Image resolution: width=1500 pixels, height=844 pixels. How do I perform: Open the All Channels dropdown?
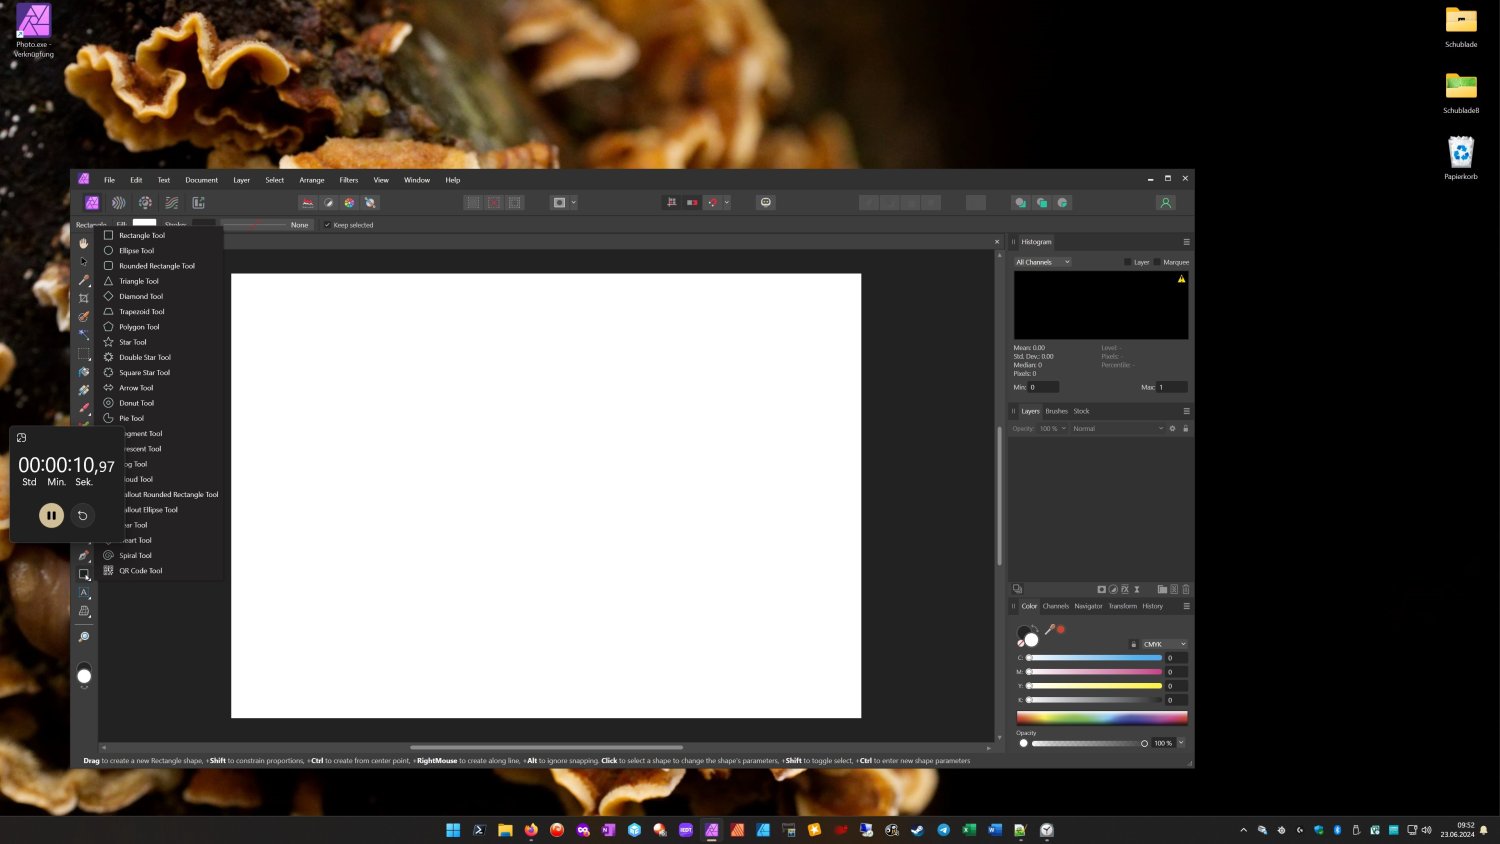[1042, 262]
